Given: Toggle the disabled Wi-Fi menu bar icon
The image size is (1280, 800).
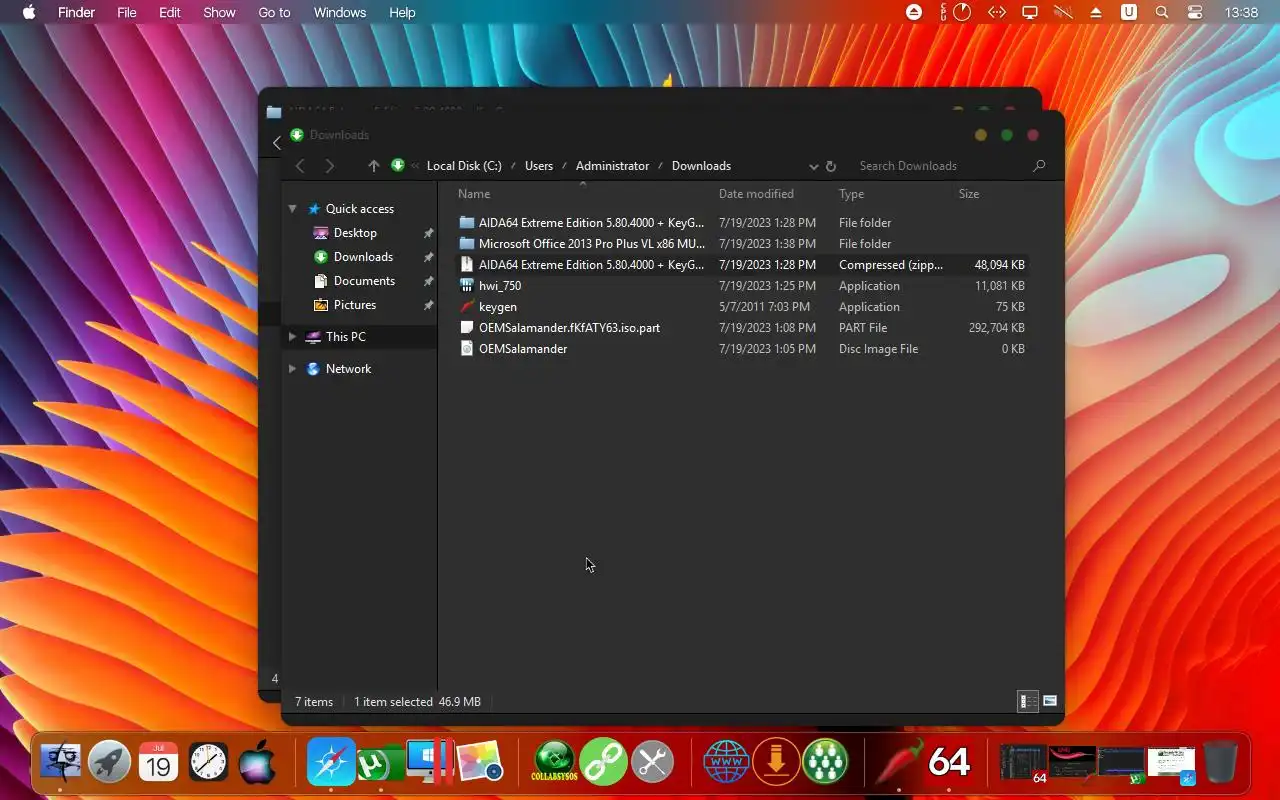Looking at the screenshot, I should pos(1062,12).
